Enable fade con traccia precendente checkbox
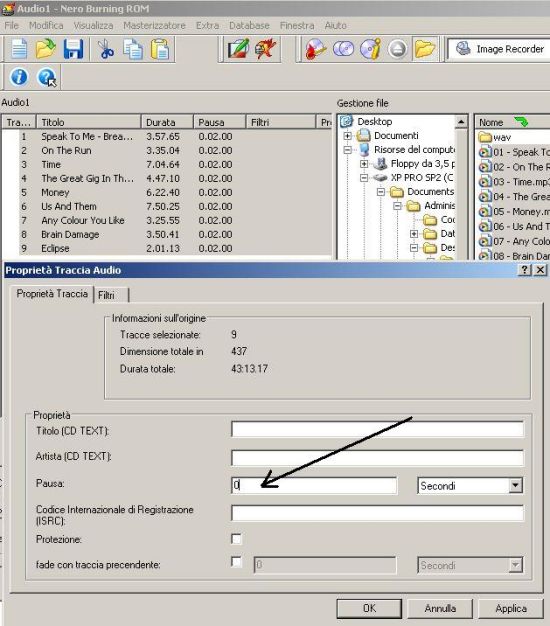This screenshot has width=550, height=626. [x=236, y=562]
